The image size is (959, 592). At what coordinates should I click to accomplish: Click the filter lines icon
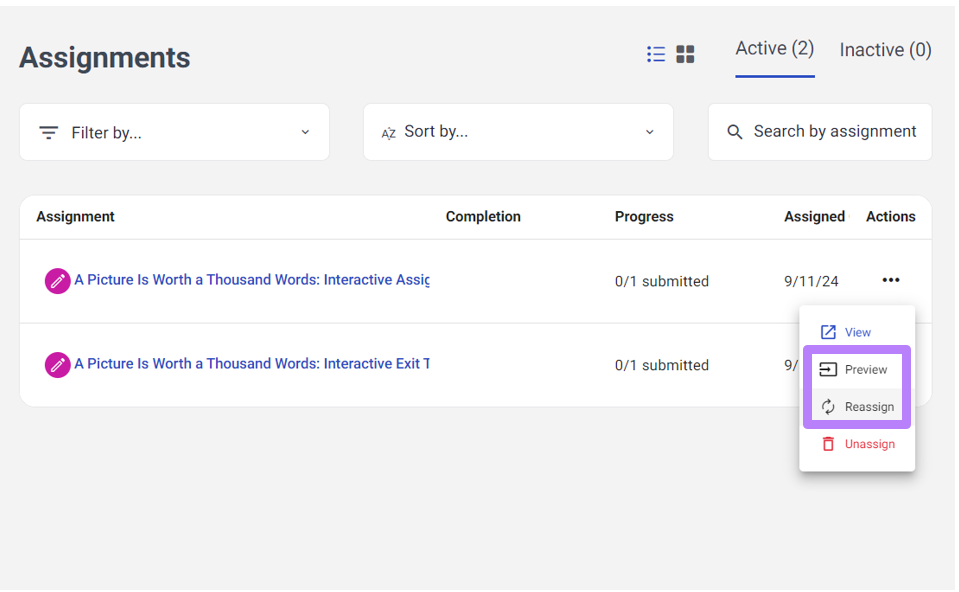[48, 132]
